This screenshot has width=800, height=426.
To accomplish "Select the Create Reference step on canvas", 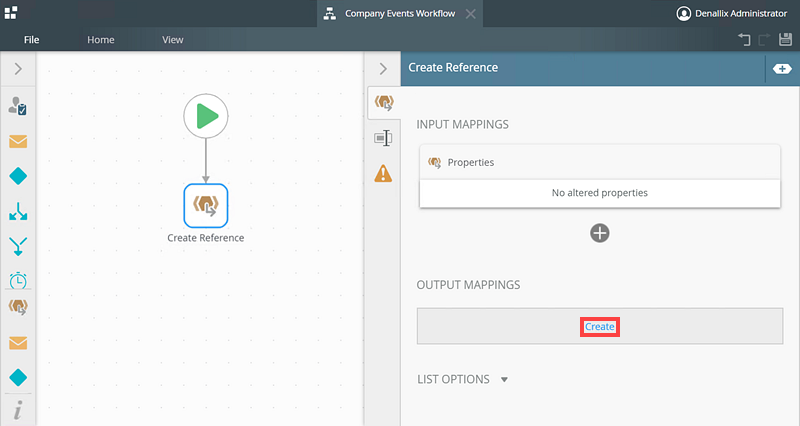I will (x=206, y=206).
